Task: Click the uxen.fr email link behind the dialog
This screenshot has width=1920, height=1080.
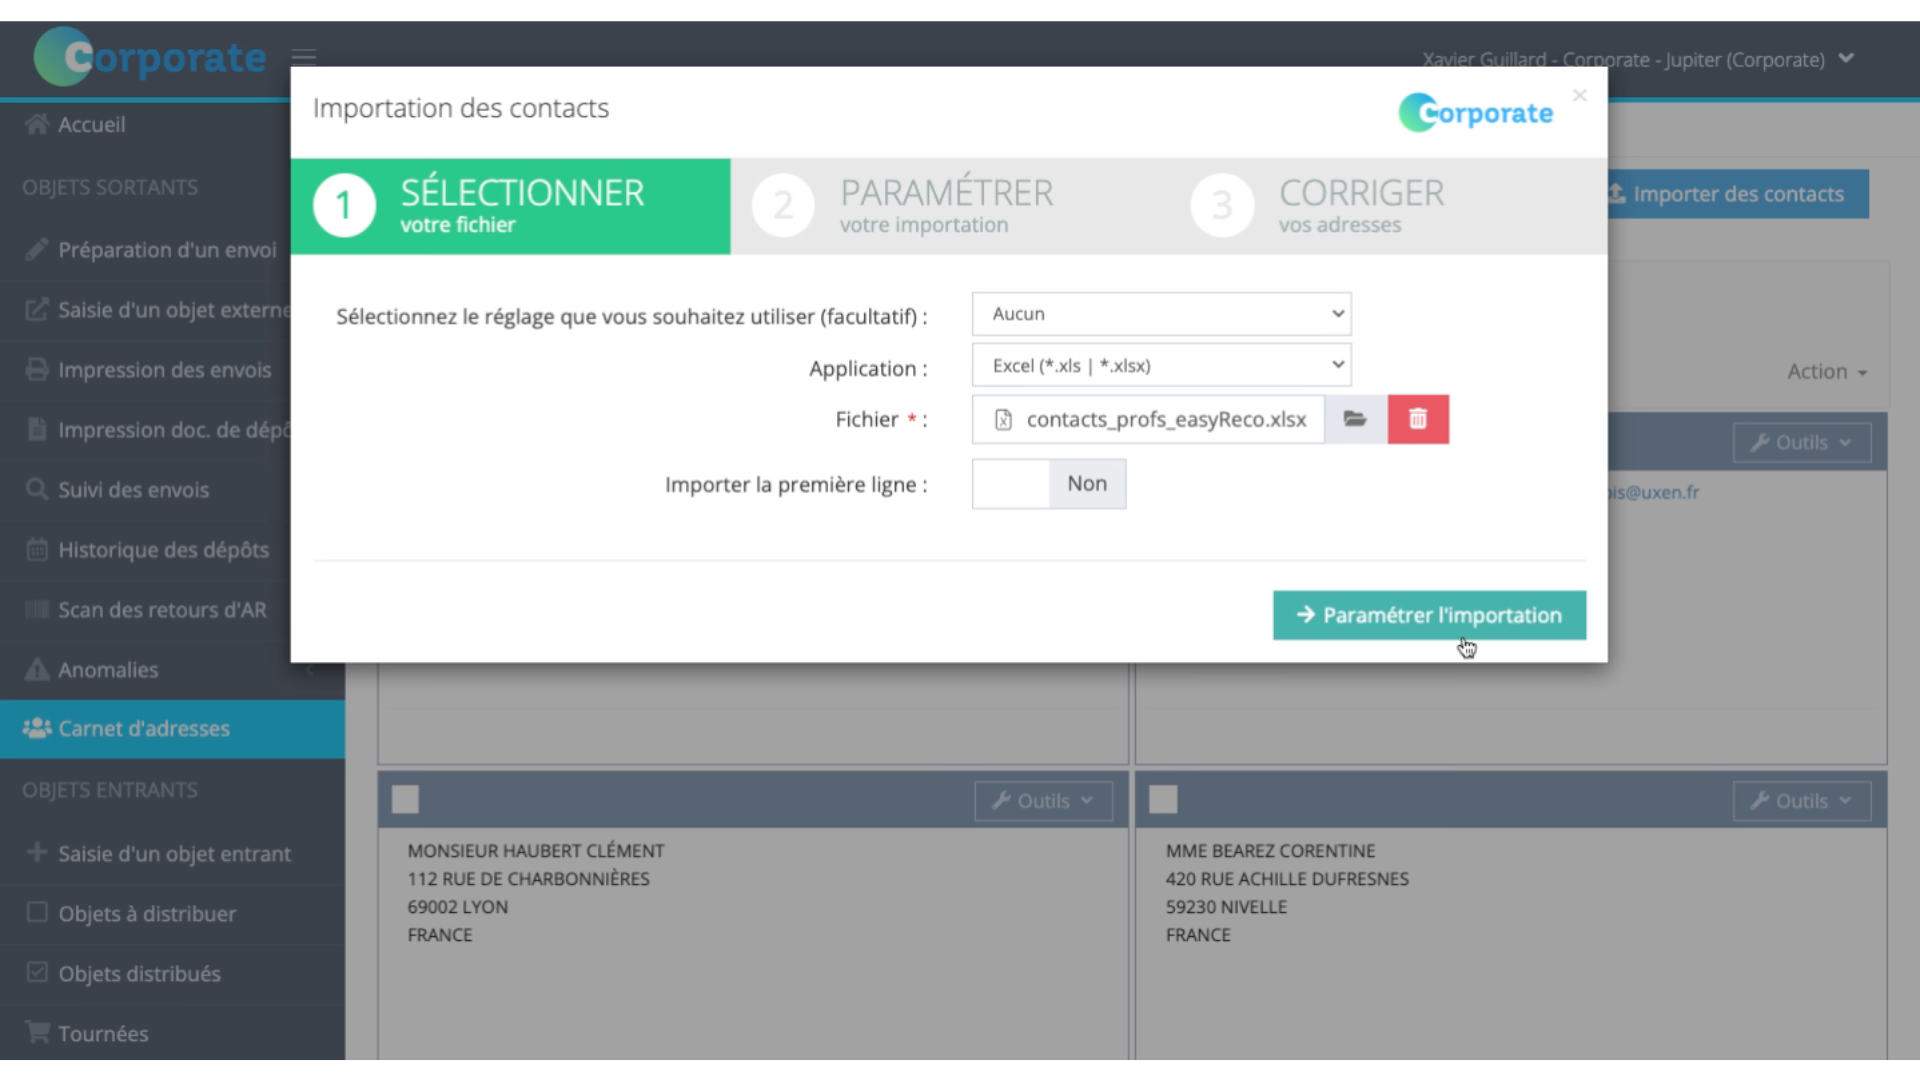Action: pos(1654,492)
